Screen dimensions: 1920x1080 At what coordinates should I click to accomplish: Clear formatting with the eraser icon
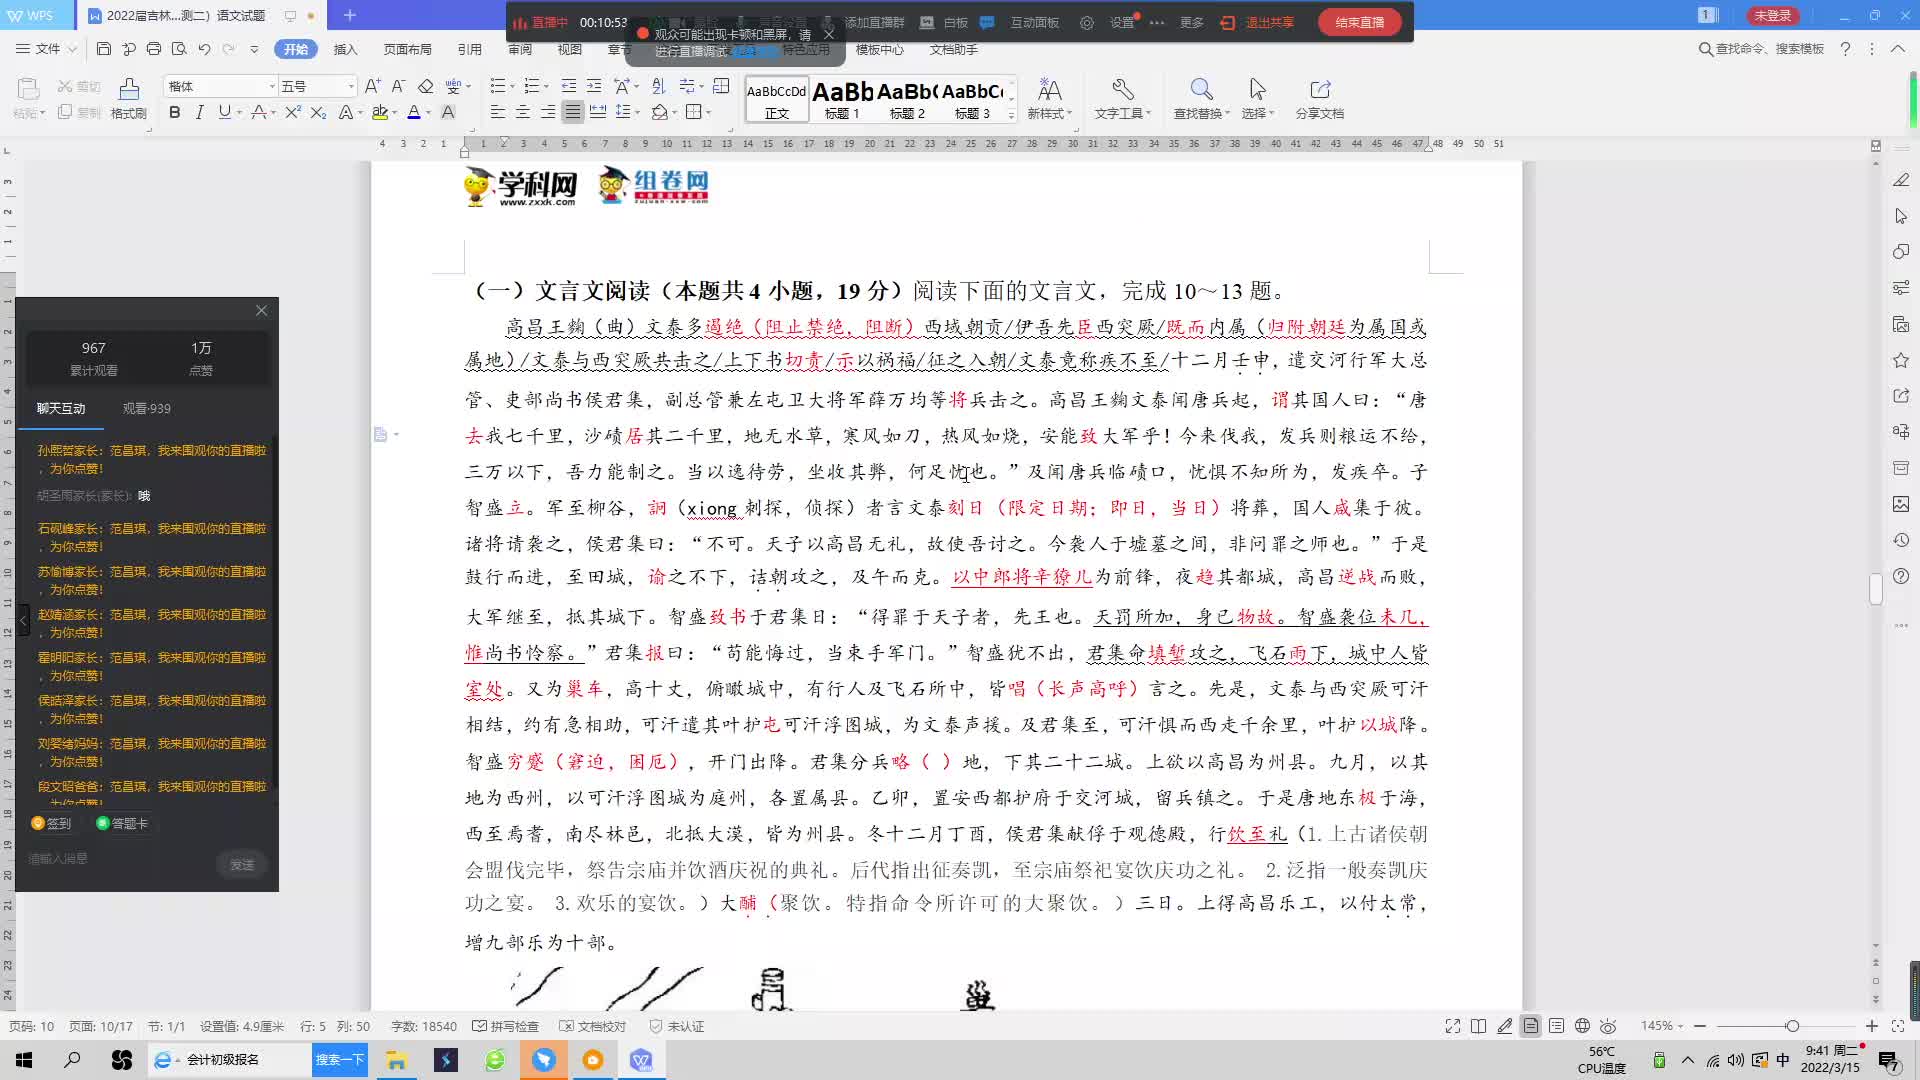tap(425, 86)
